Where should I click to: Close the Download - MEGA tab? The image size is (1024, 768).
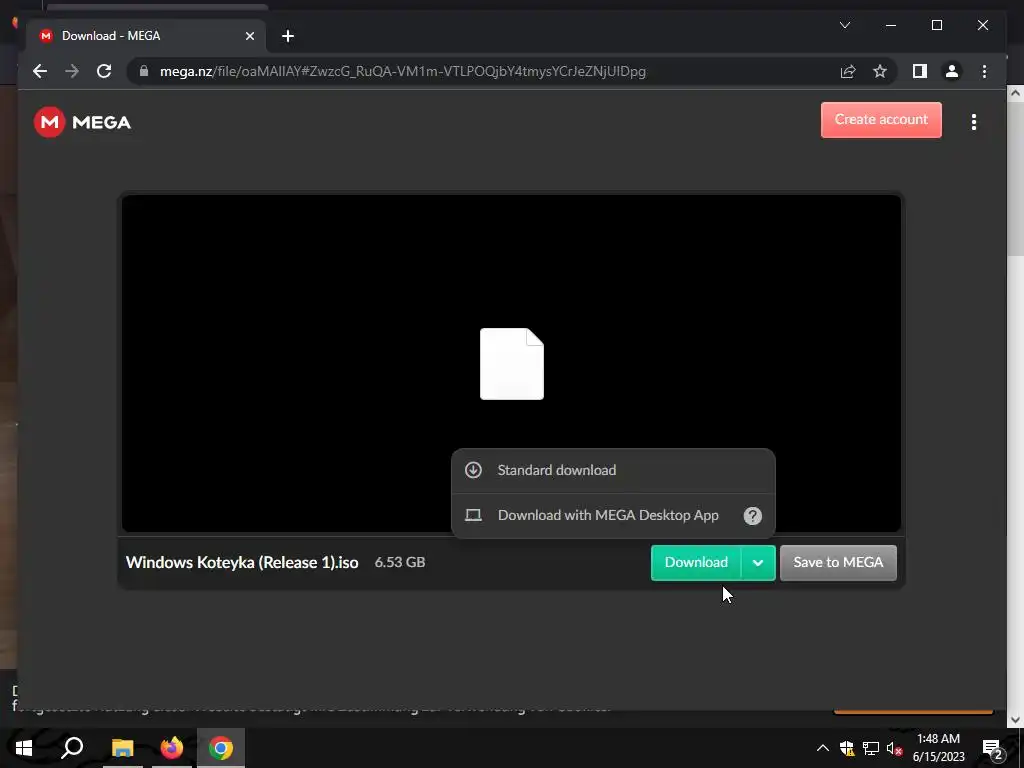(x=249, y=36)
